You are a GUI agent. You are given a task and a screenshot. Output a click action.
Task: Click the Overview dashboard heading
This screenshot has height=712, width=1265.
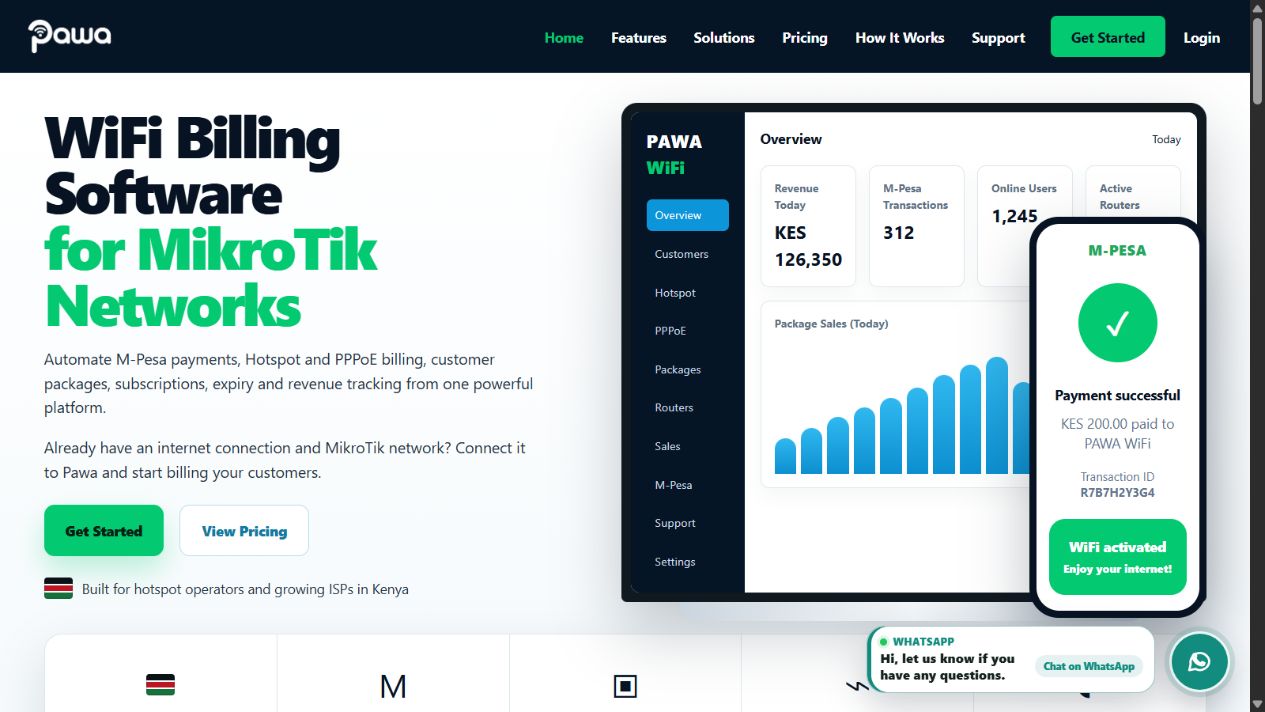click(791, 139)
